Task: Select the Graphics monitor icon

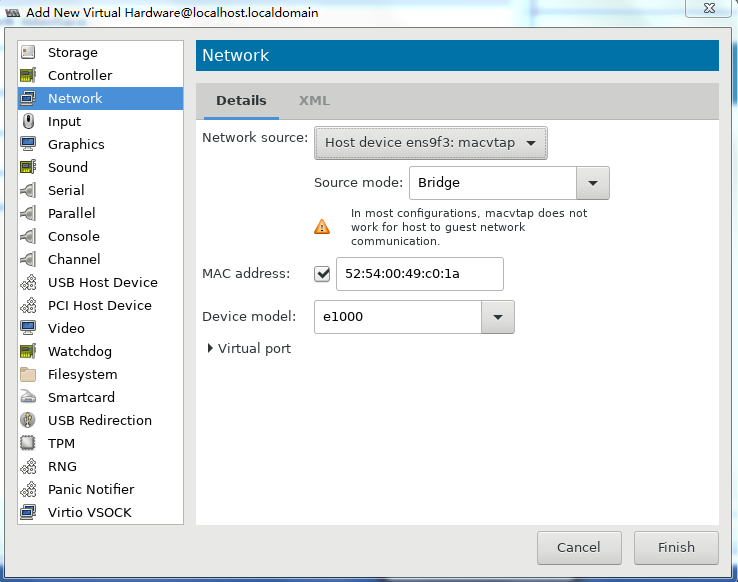Action: [x=28, y=144]
